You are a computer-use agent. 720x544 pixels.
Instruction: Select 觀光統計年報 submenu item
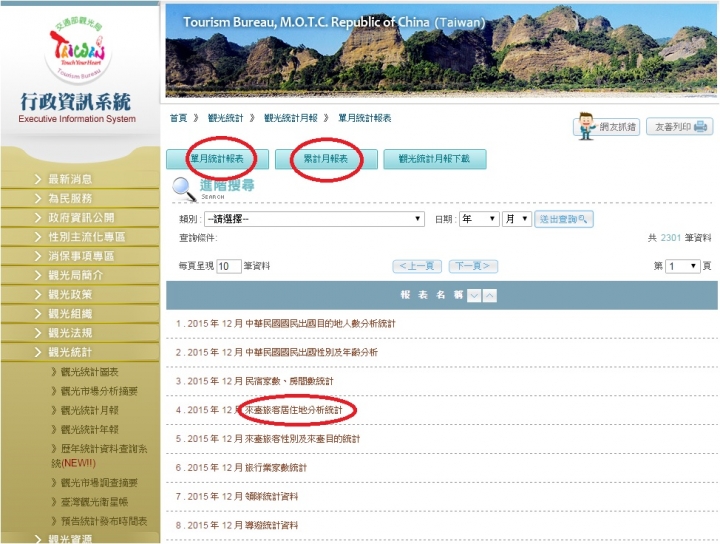pyautogui.click(x=90, y=430)
